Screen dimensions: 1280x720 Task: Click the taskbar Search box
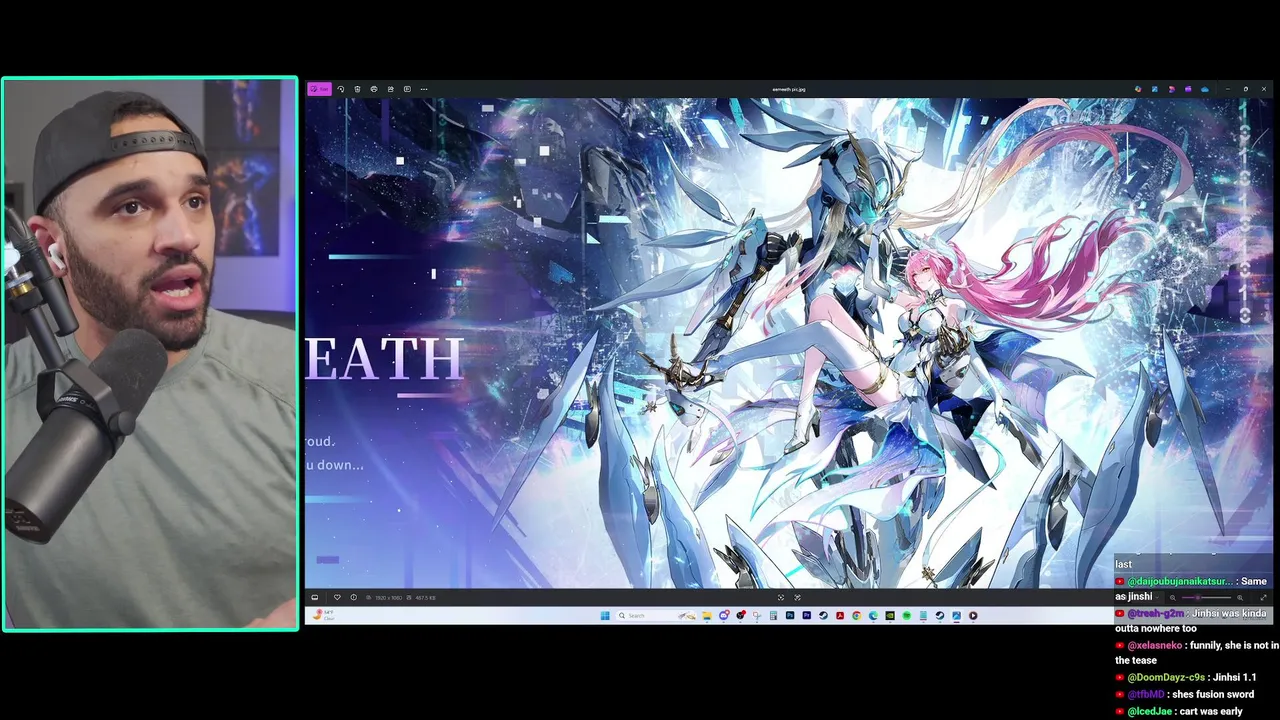click(655, 616)
